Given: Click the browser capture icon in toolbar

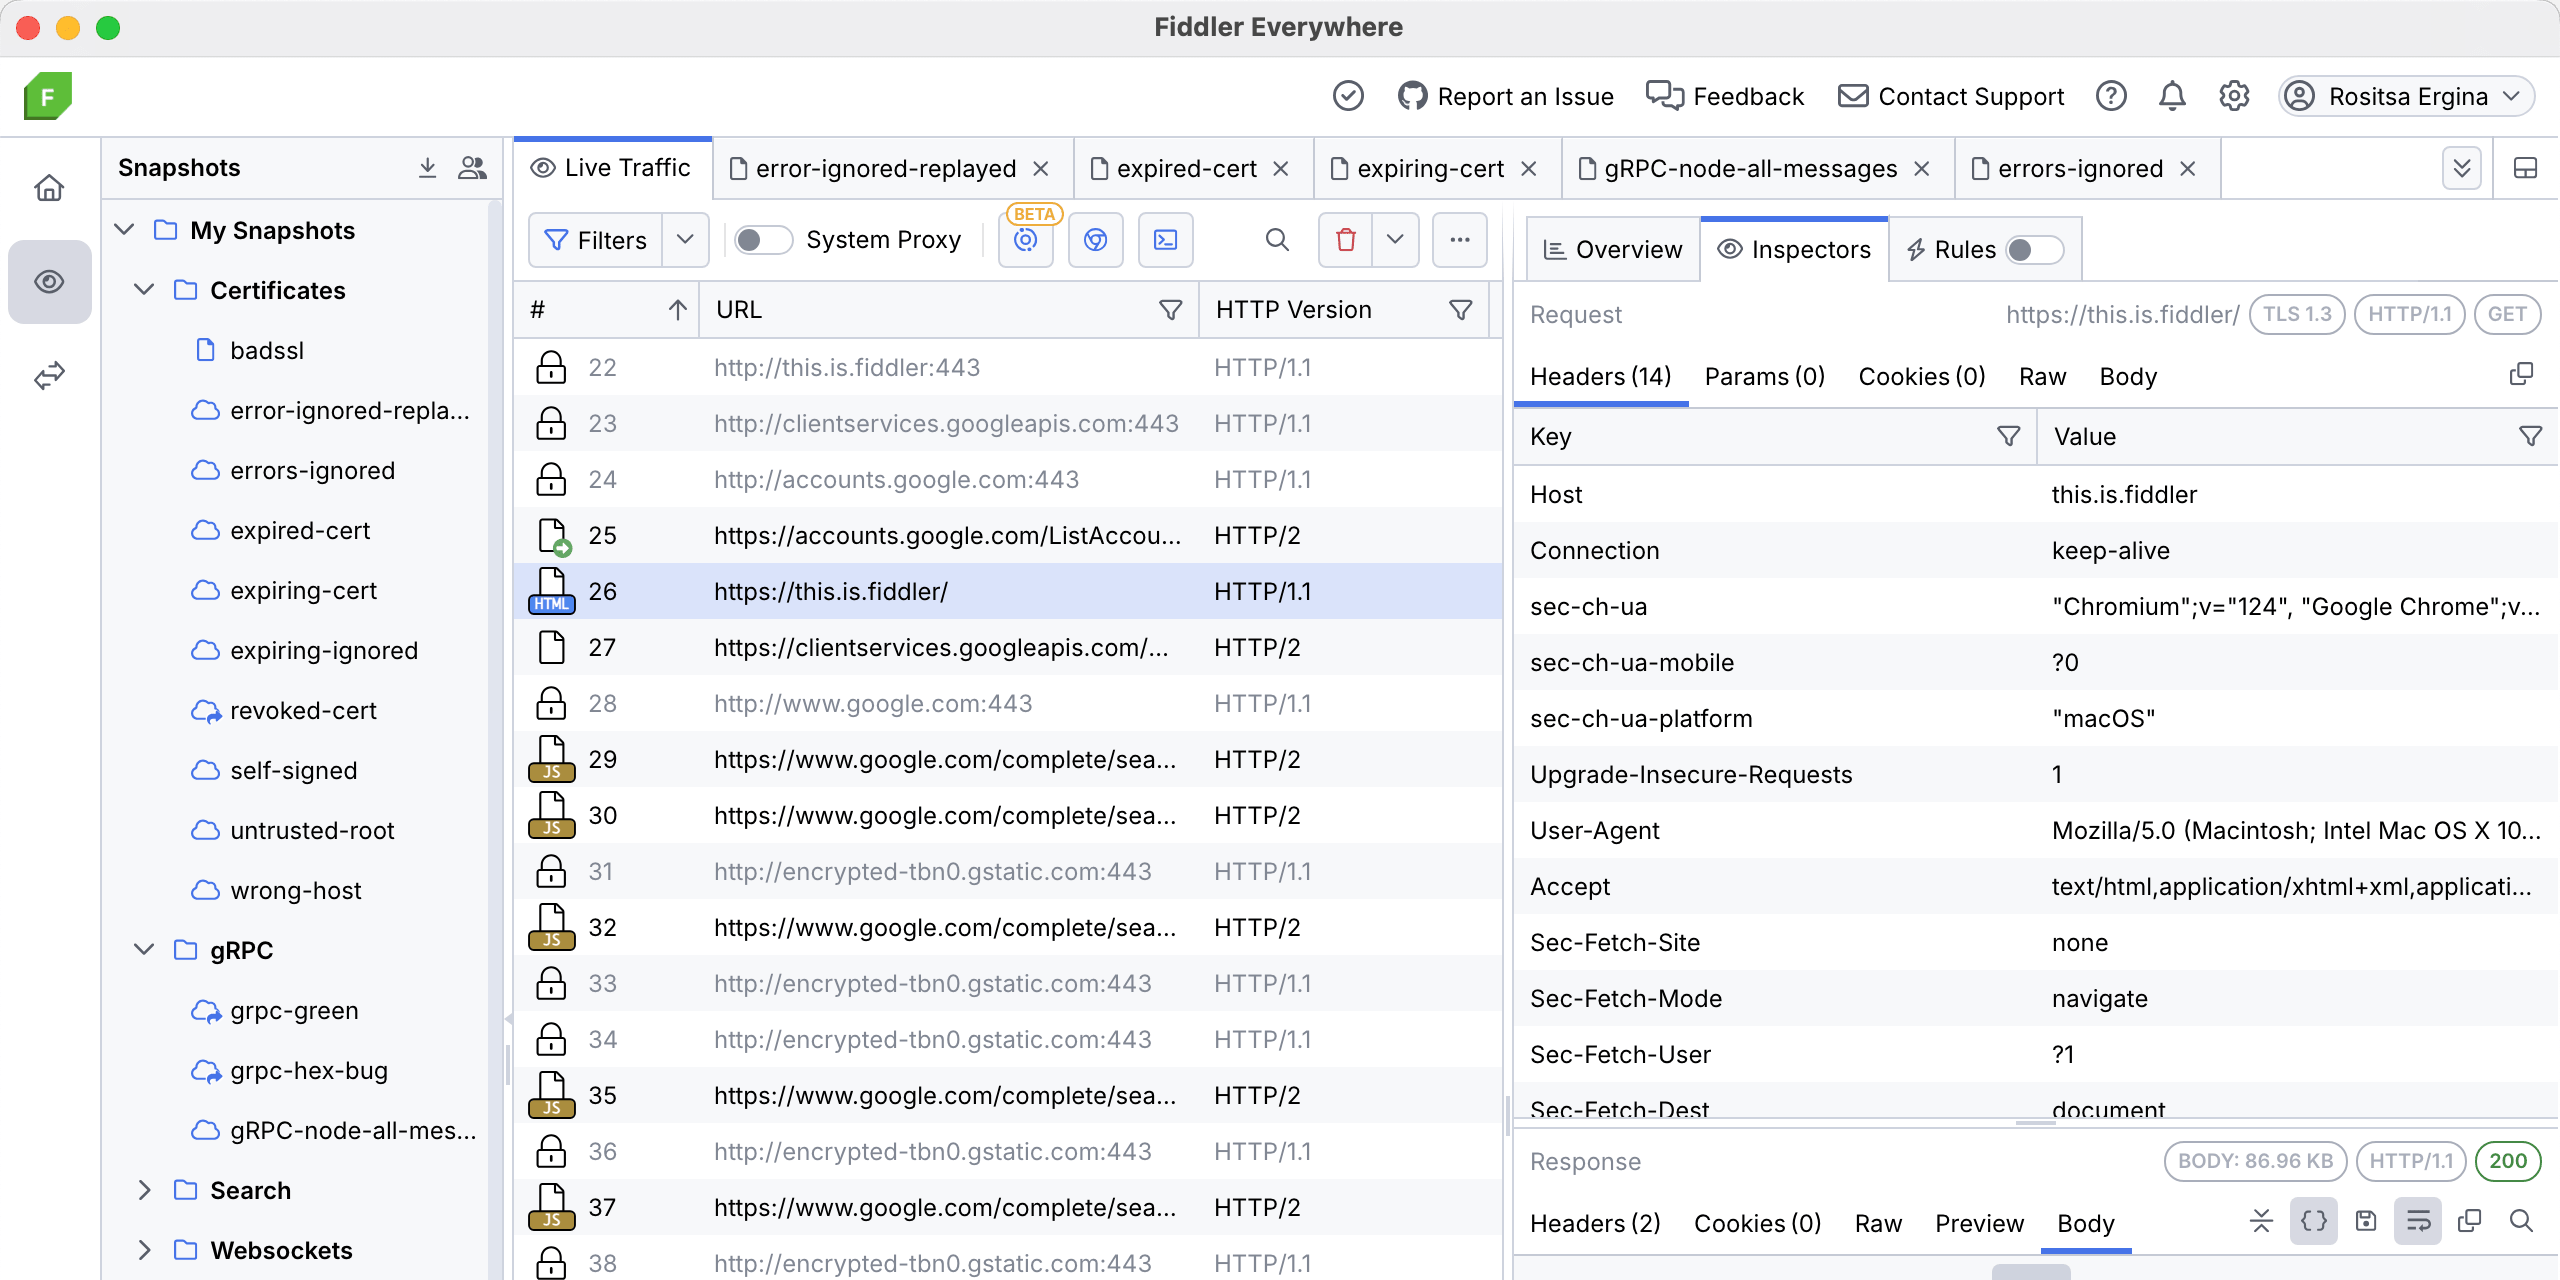Looking at the screenshot, I should pos(1095,240).
